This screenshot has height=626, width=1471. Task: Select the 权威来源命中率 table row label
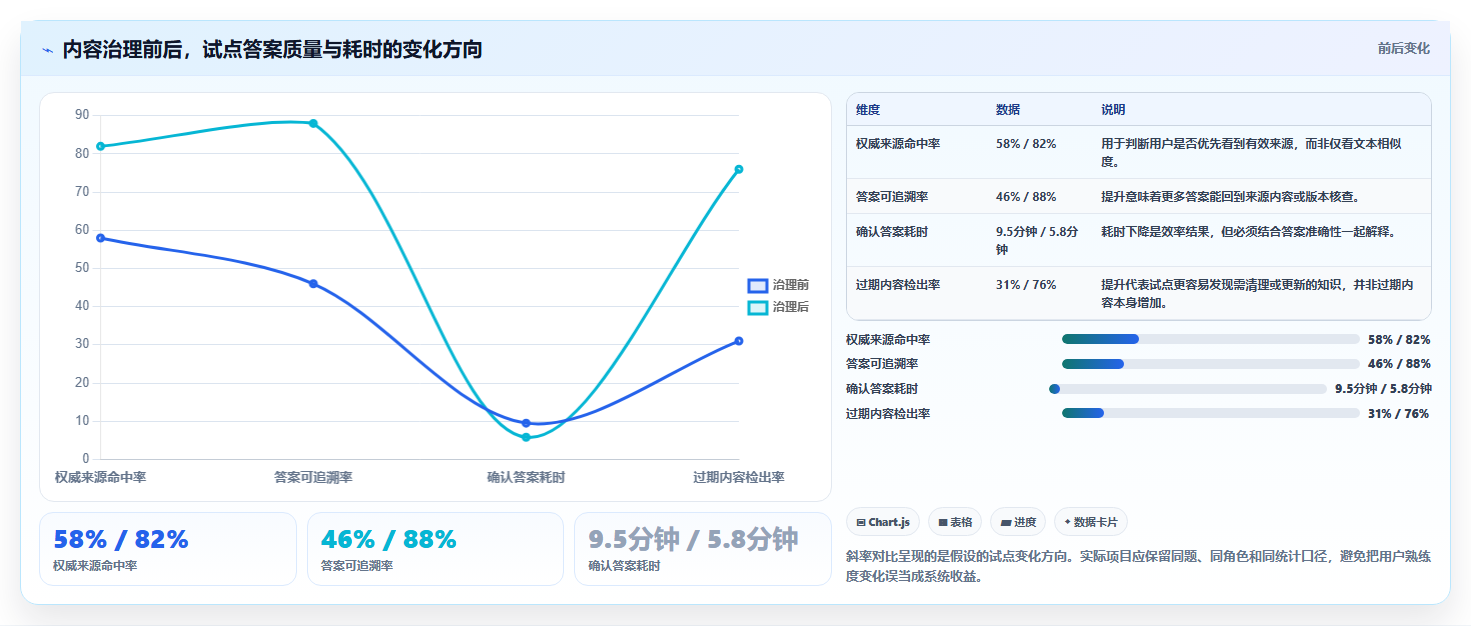898,144
